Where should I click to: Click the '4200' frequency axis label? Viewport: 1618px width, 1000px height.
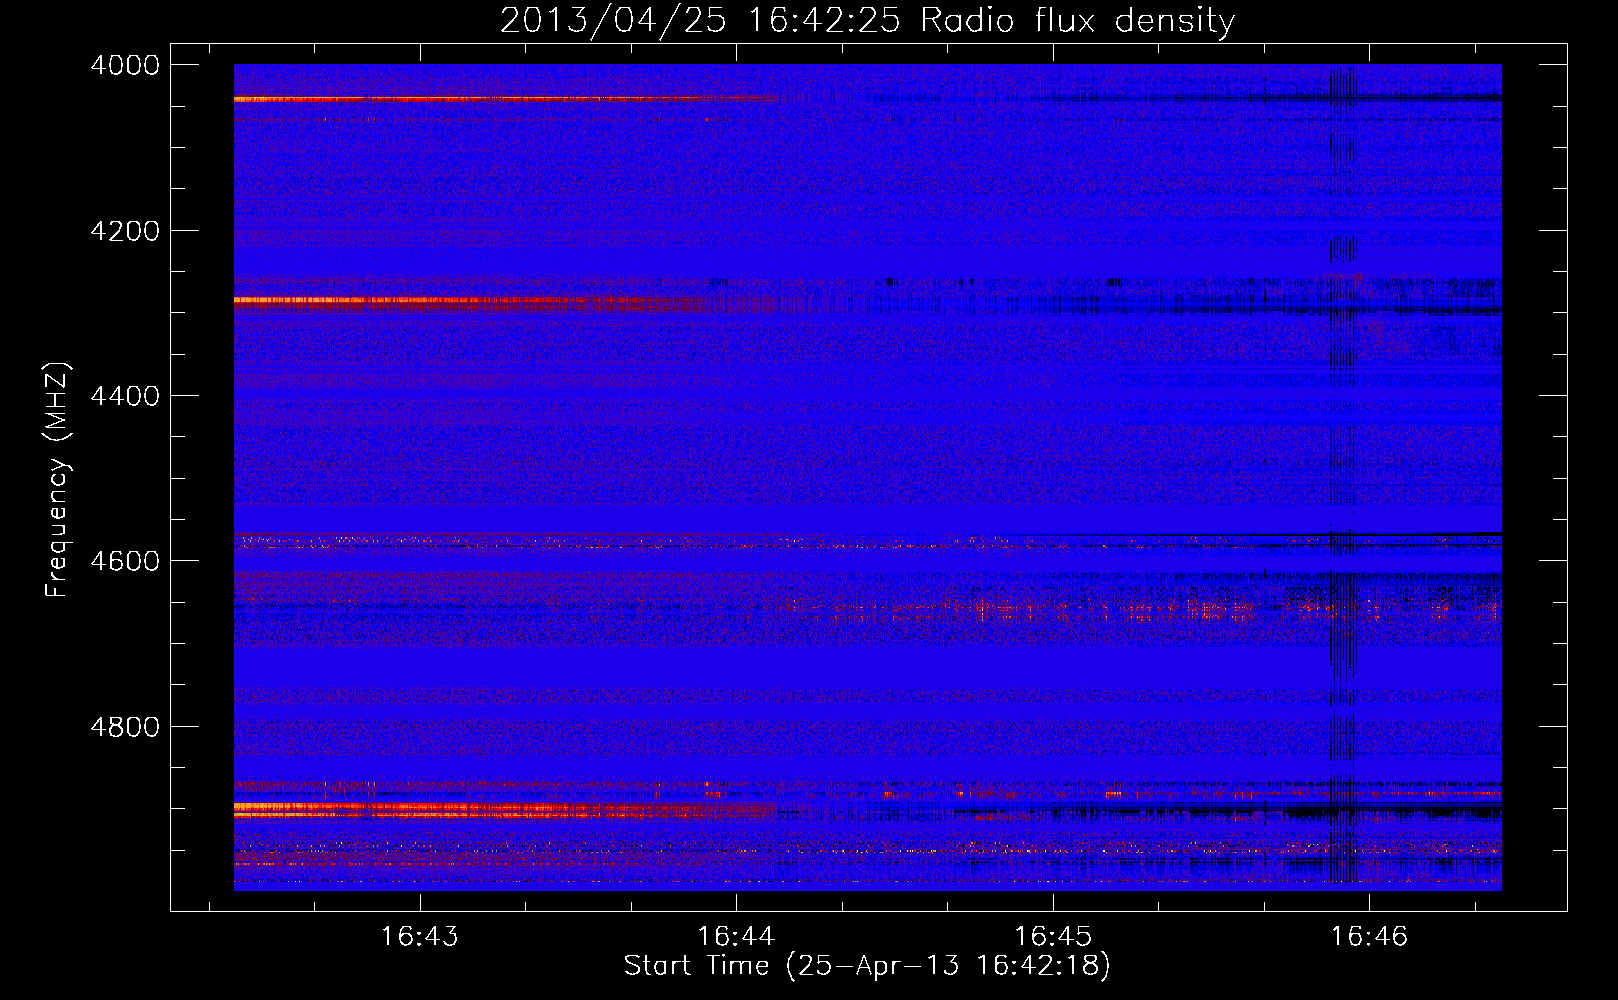point(125,231)
